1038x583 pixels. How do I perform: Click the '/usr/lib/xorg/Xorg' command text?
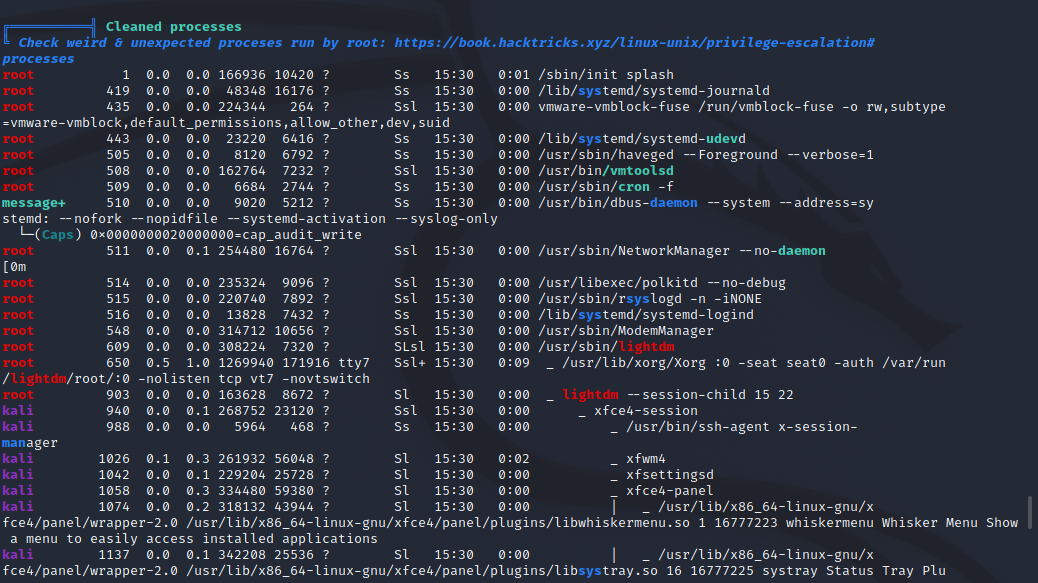[x=634, y=363]
